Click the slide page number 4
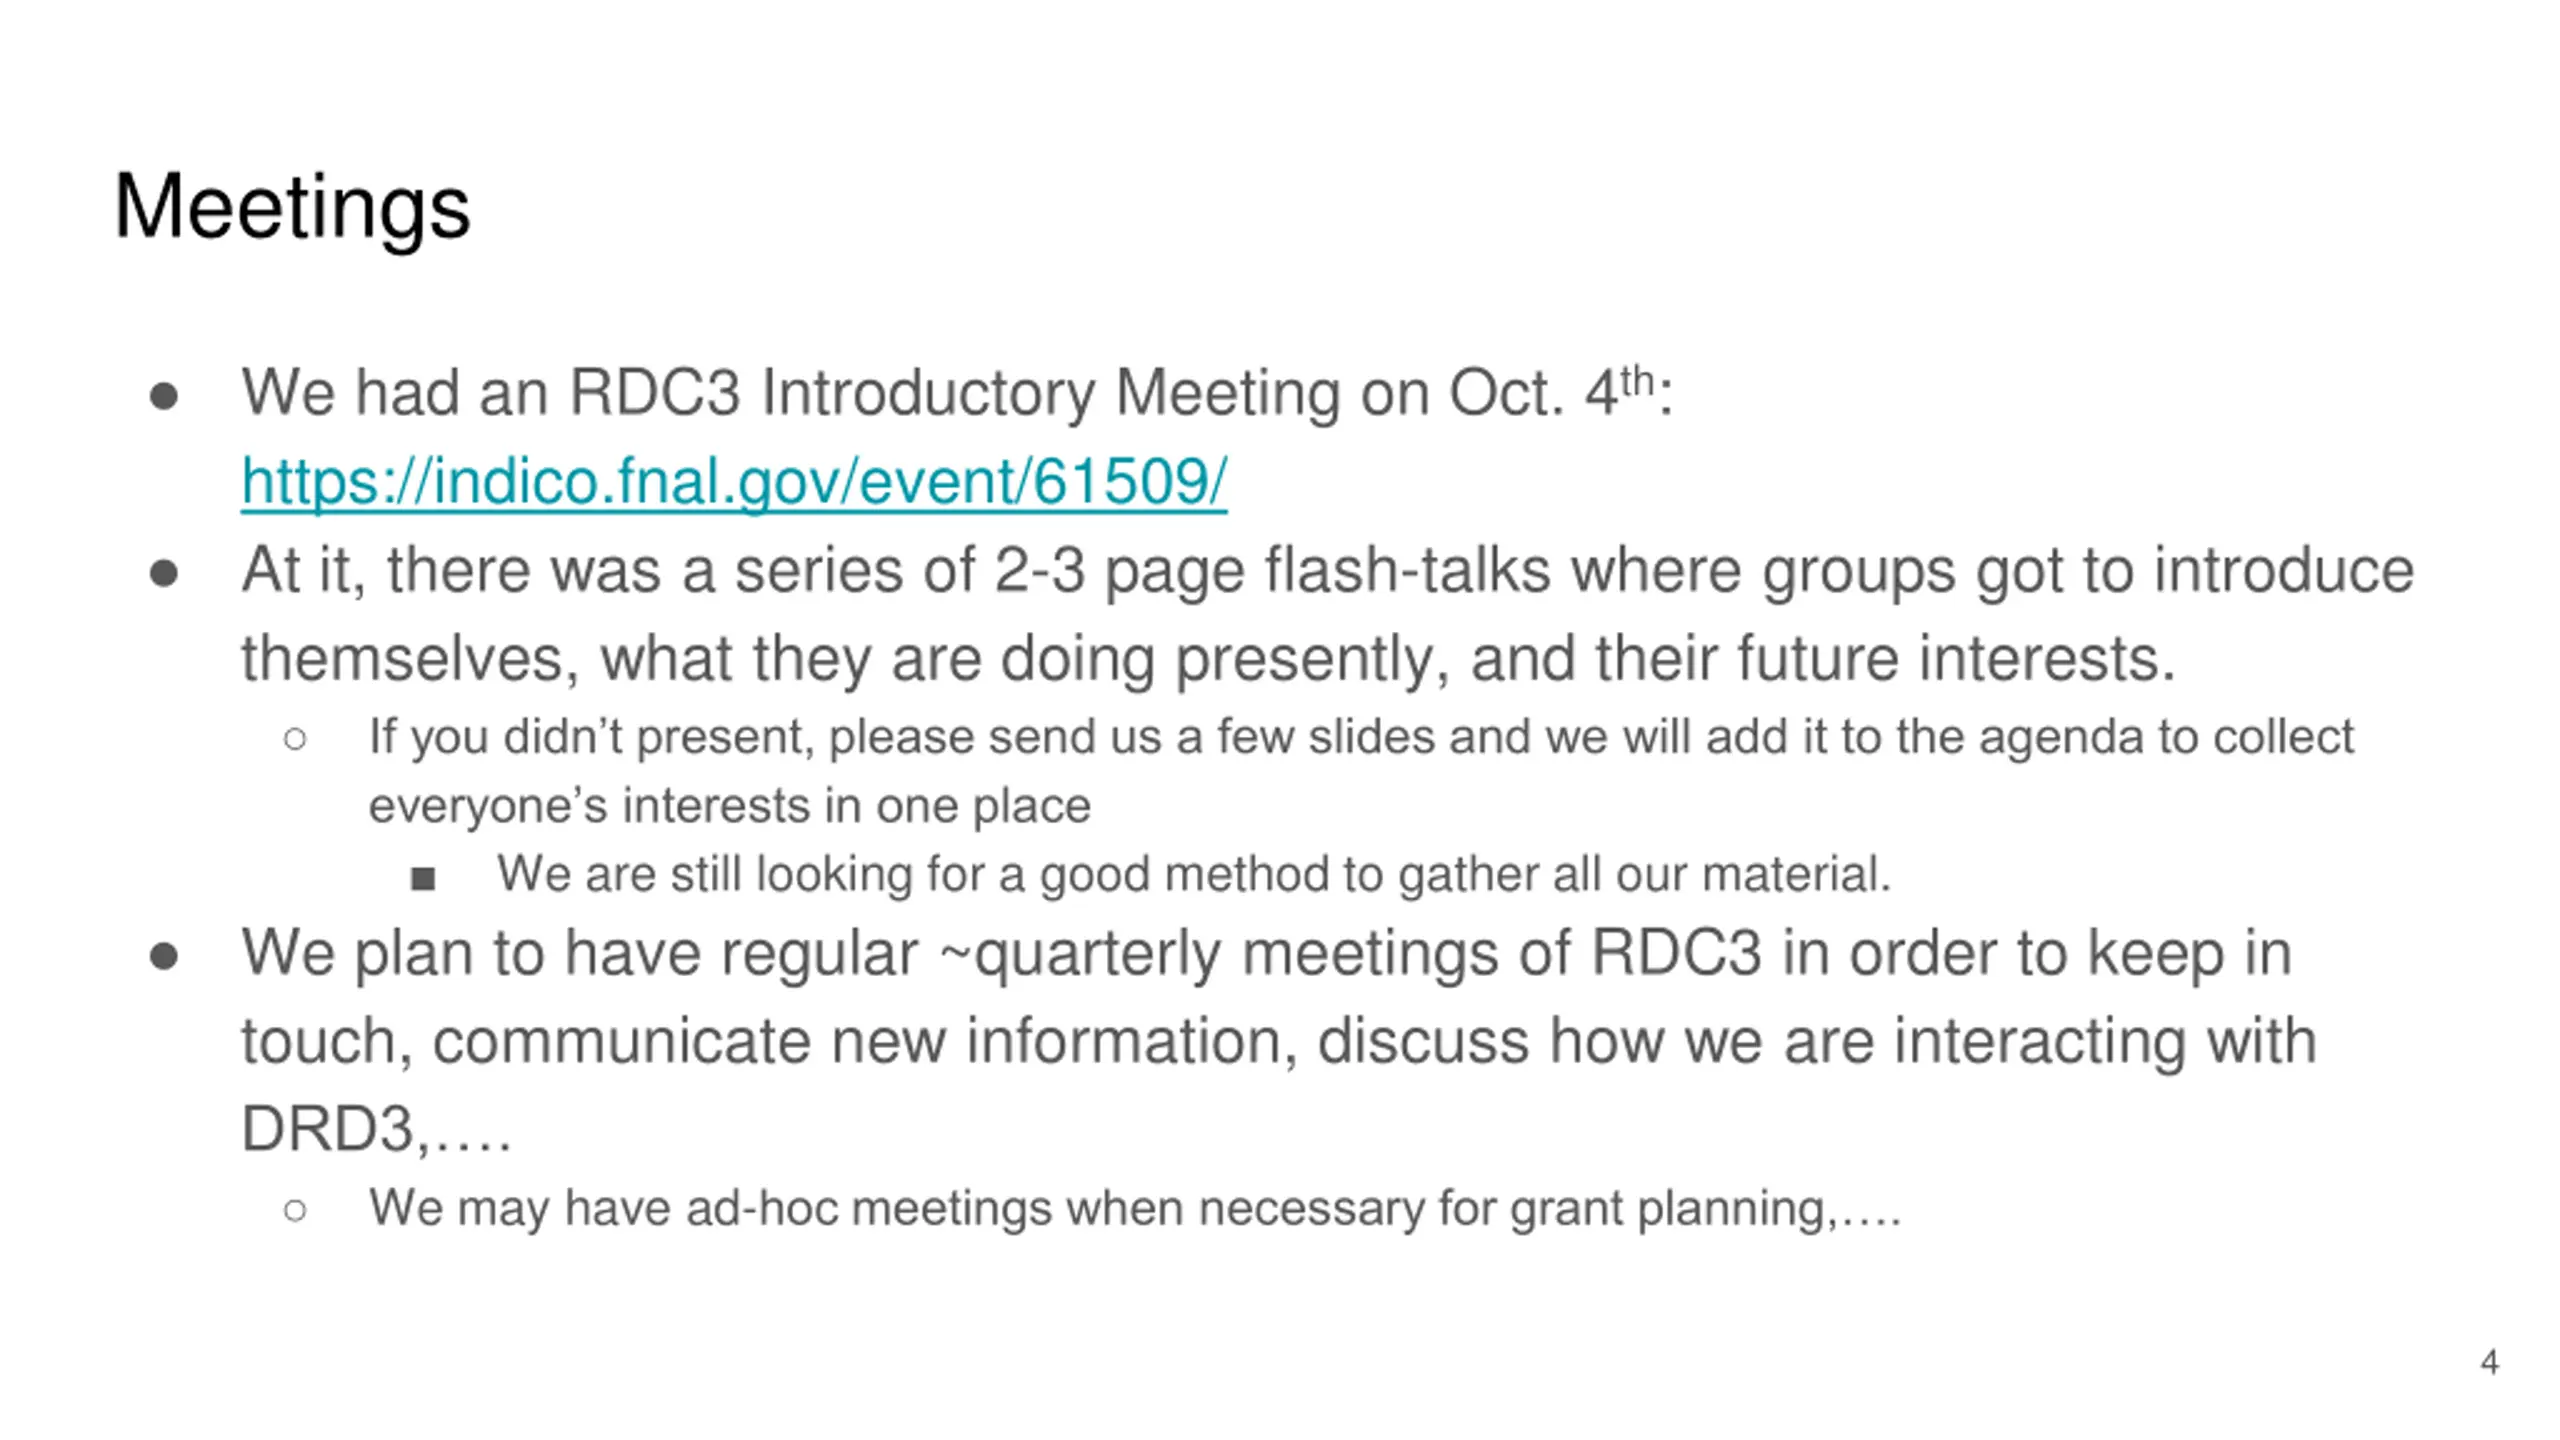Image resolution: width=2560 pixels, height=1440 pixels. [2489, 1362]
